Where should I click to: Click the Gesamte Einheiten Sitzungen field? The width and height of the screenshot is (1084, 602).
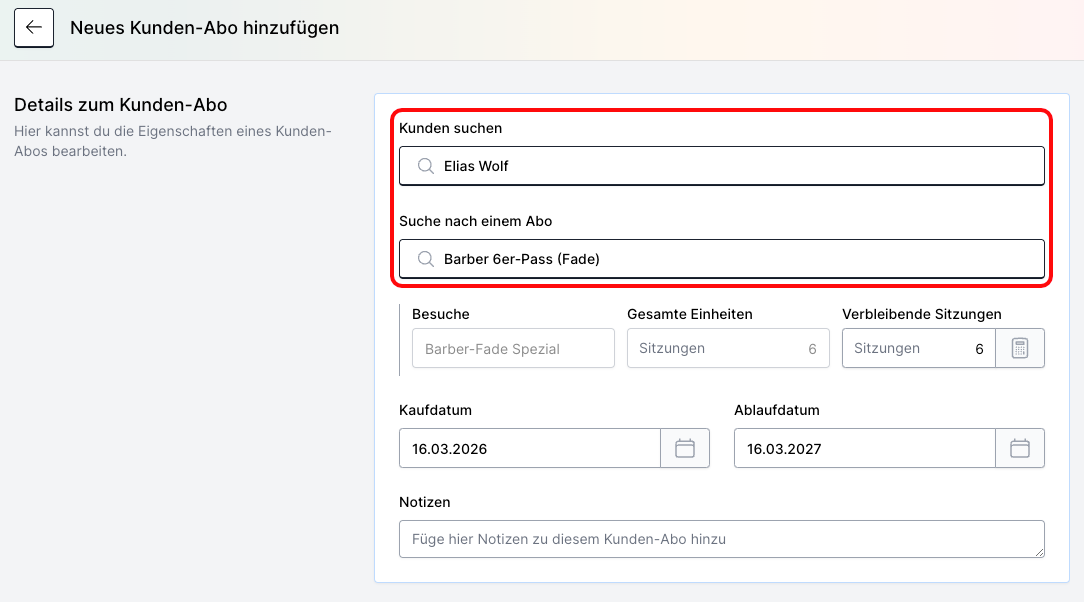coord(728,348)
